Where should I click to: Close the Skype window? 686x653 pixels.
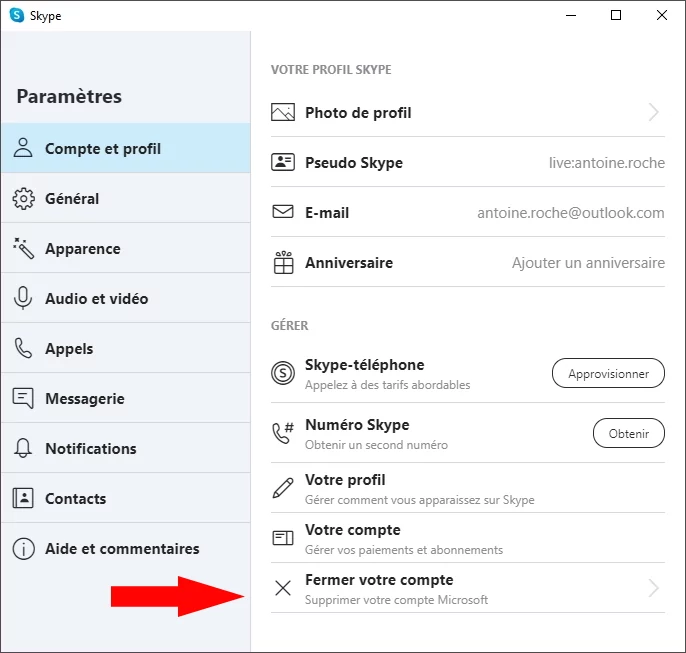pos(662,15)
